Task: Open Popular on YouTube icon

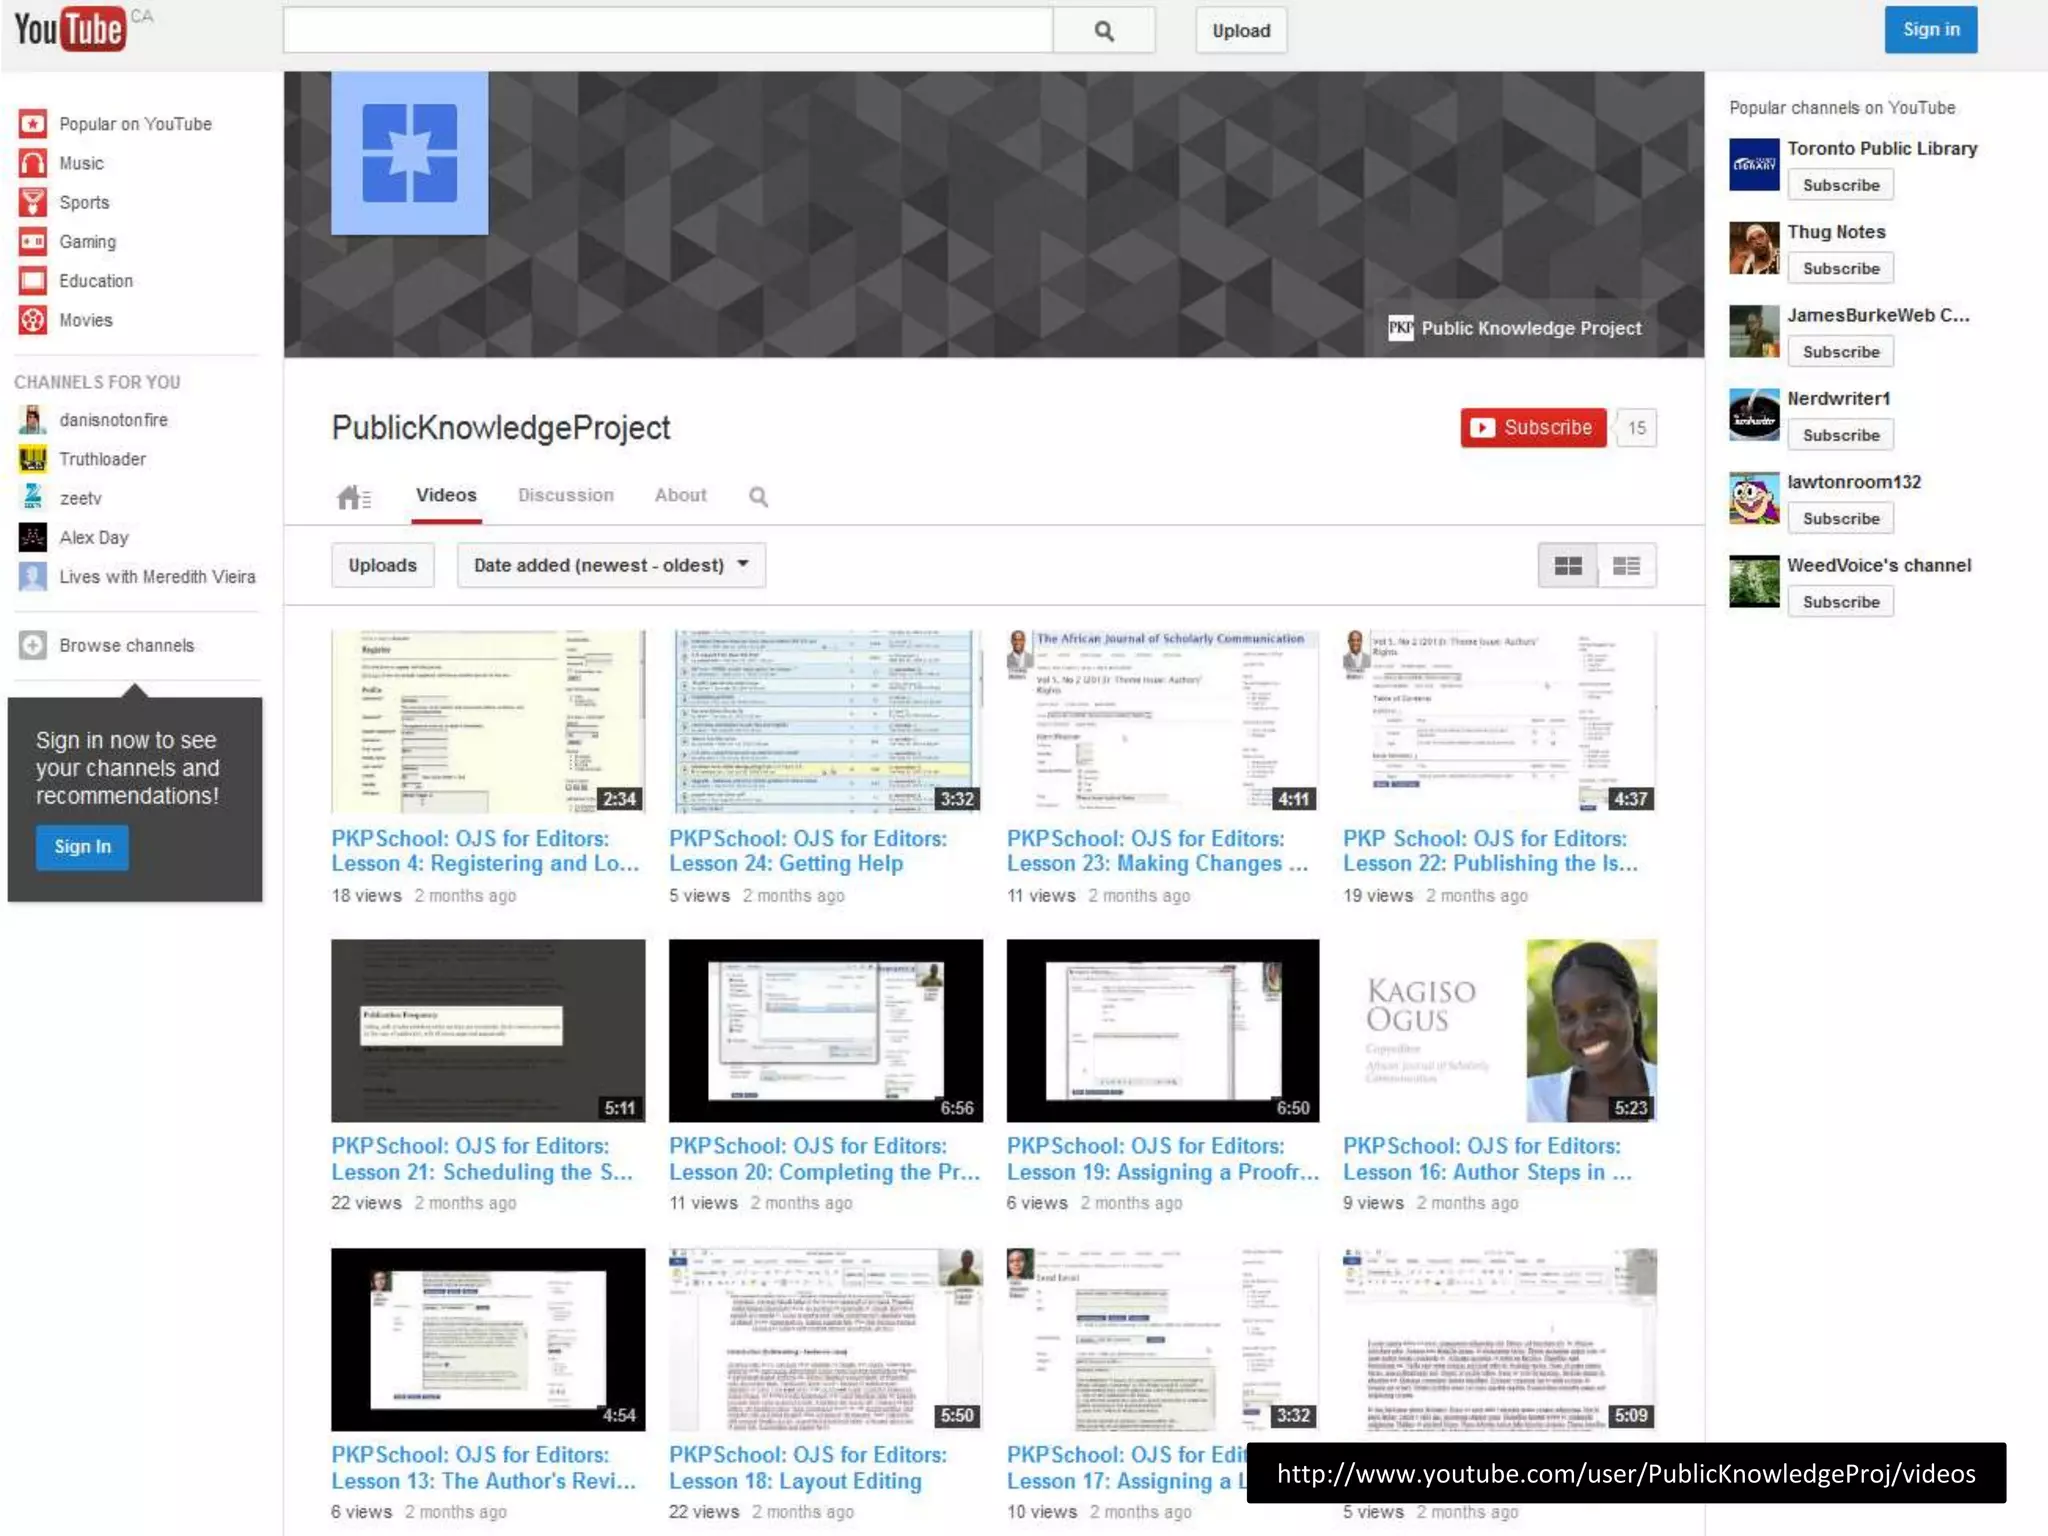Action: pos(33,124)
